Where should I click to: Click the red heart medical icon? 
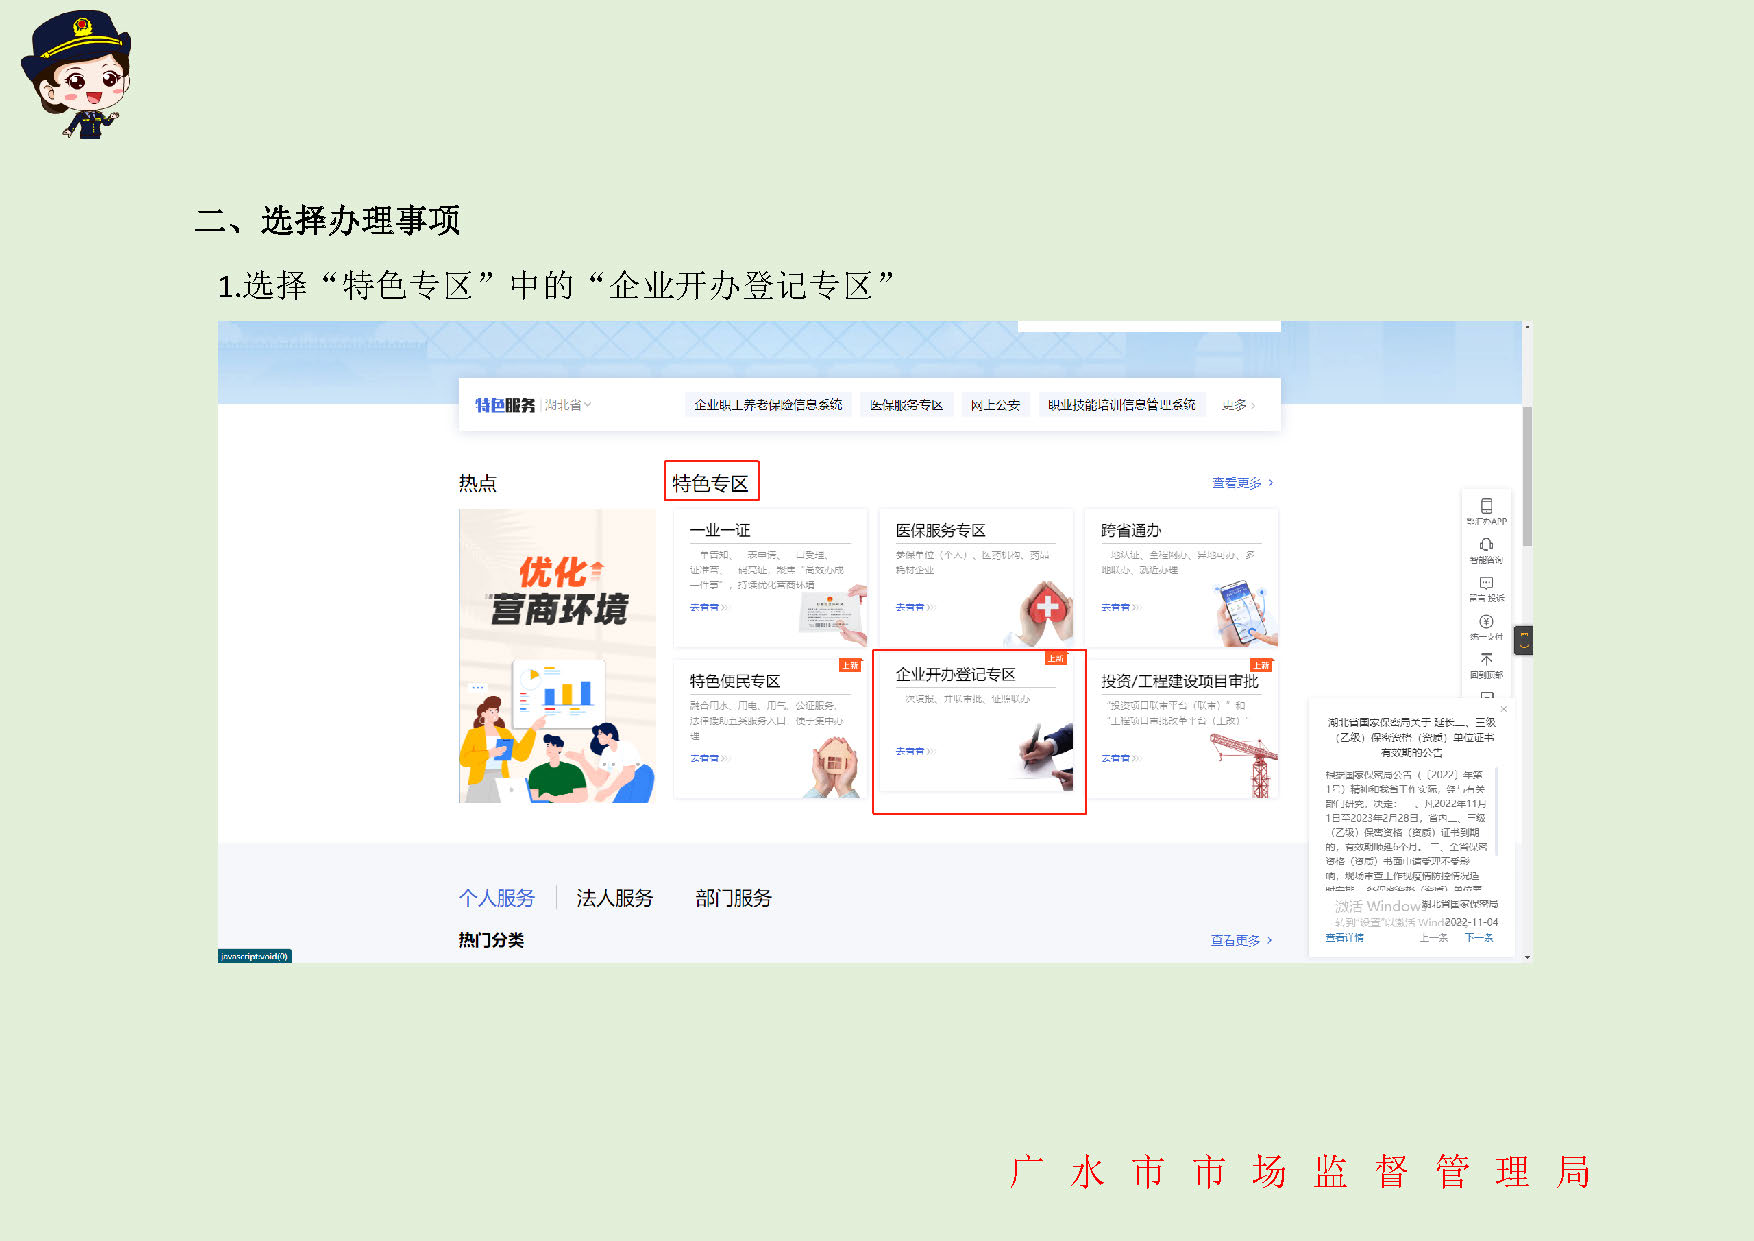tap(1046, 606)
